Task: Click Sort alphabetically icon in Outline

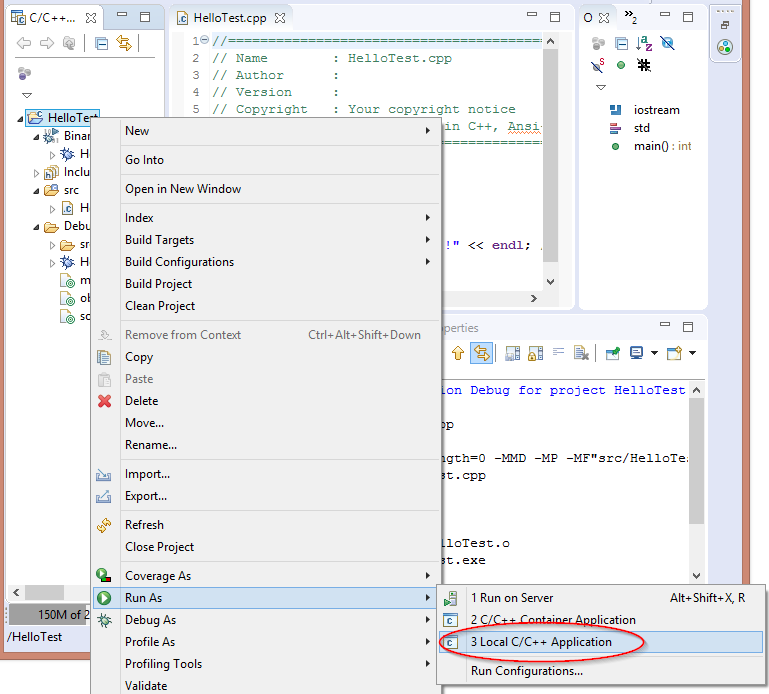Action: (x=644, y=43)
